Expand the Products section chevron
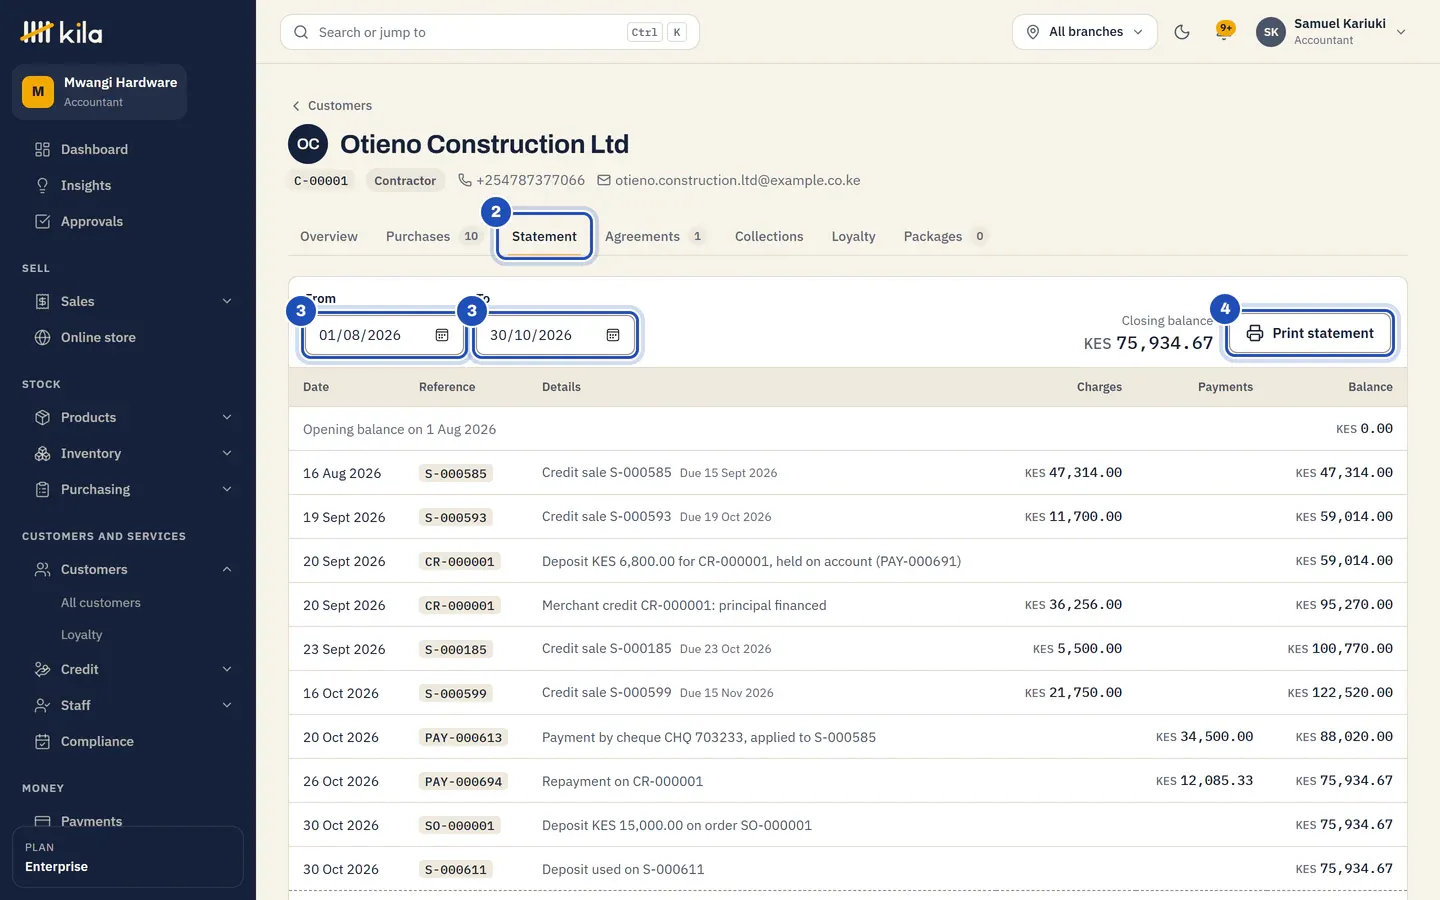The height and width of the screenshot is (900, 1440). (227, 417)
